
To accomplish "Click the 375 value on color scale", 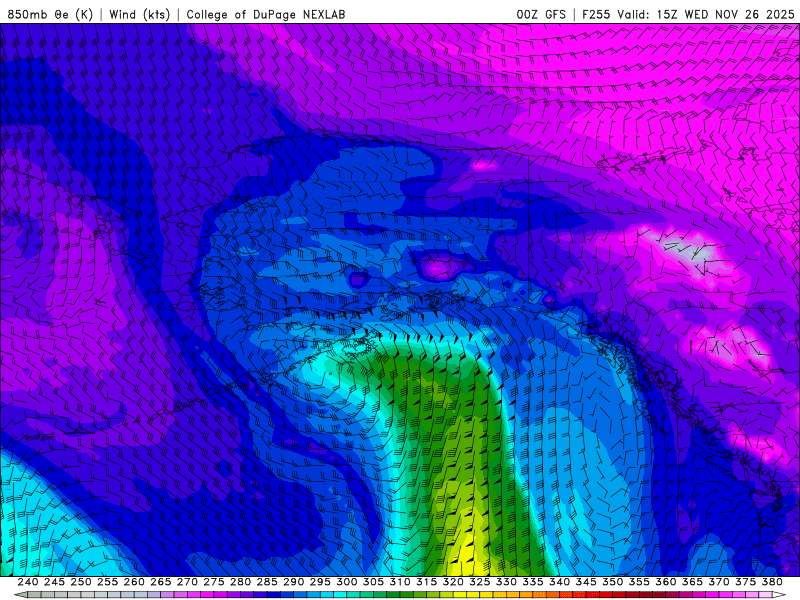I will click(x=745, y=582).
